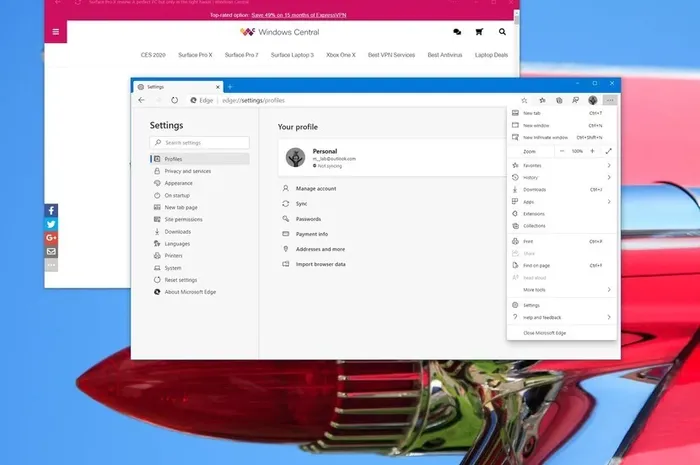Screen dimensions: 700x465
Task: Share via Google Plus side button
Action: tap(51, 238)
